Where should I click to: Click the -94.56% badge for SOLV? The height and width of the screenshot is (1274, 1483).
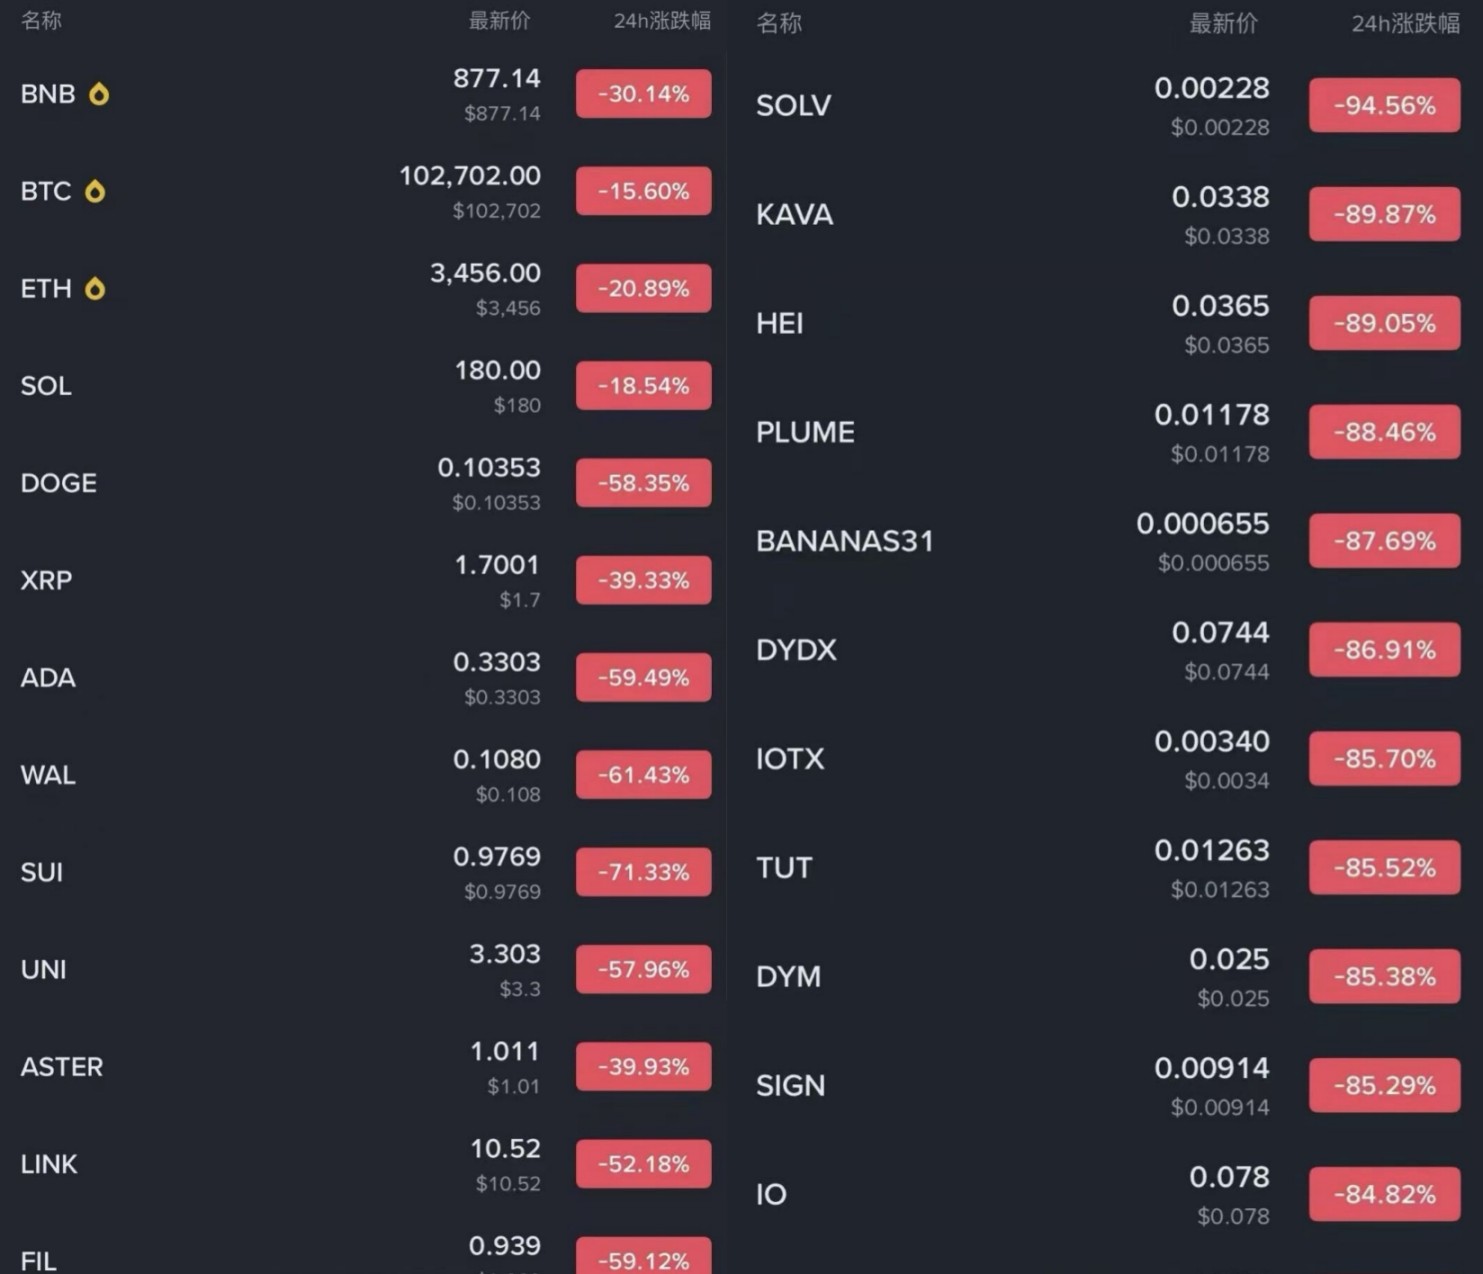coord(1384,106)
